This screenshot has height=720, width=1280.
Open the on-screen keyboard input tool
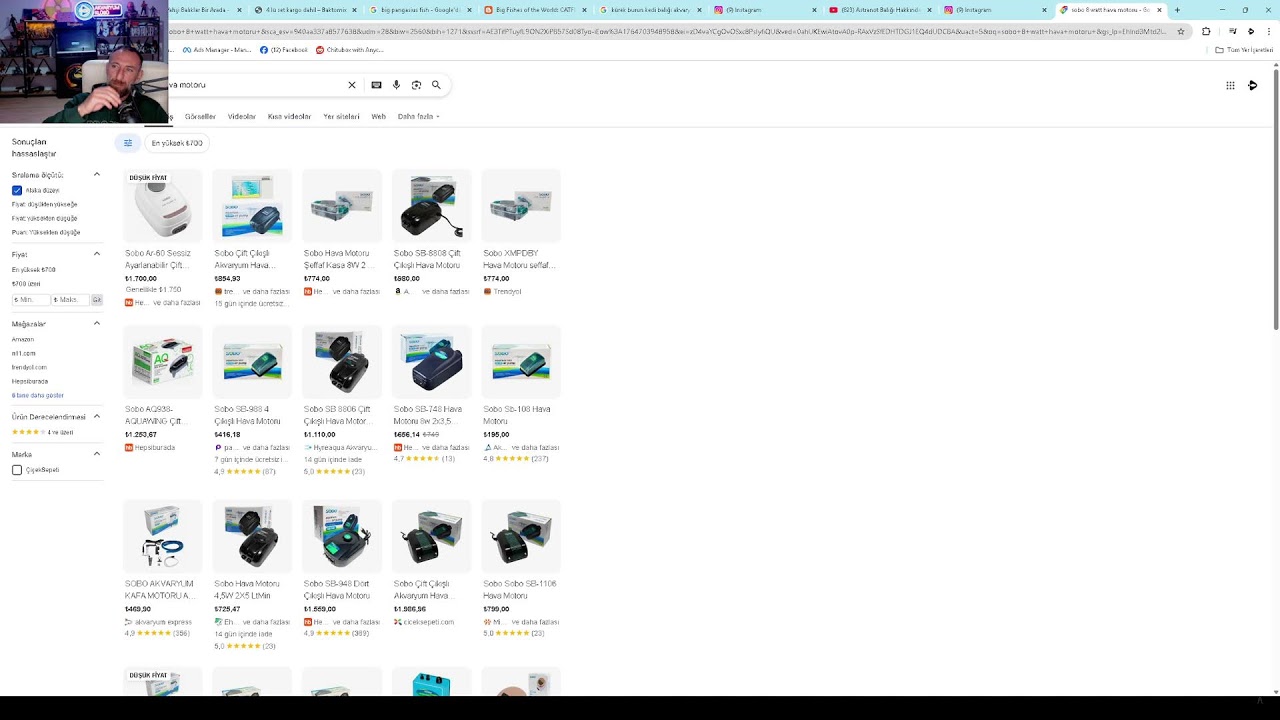[x=376, y=85]
